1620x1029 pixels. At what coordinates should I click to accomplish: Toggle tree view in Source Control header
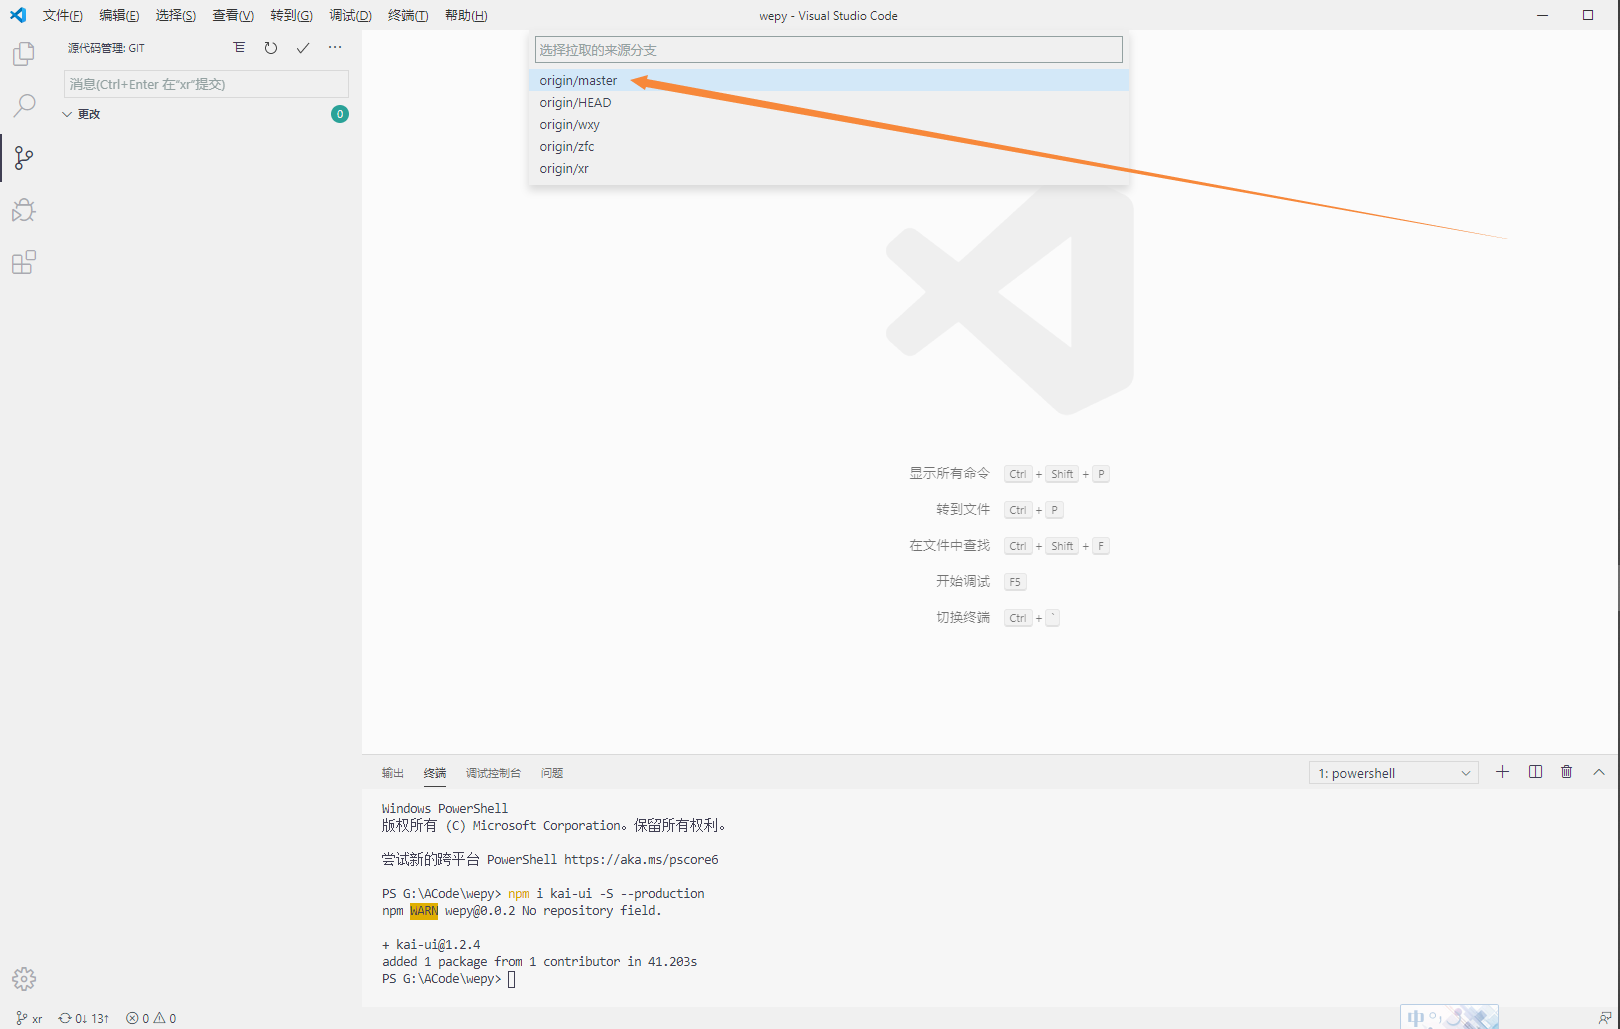pos(239,47)
